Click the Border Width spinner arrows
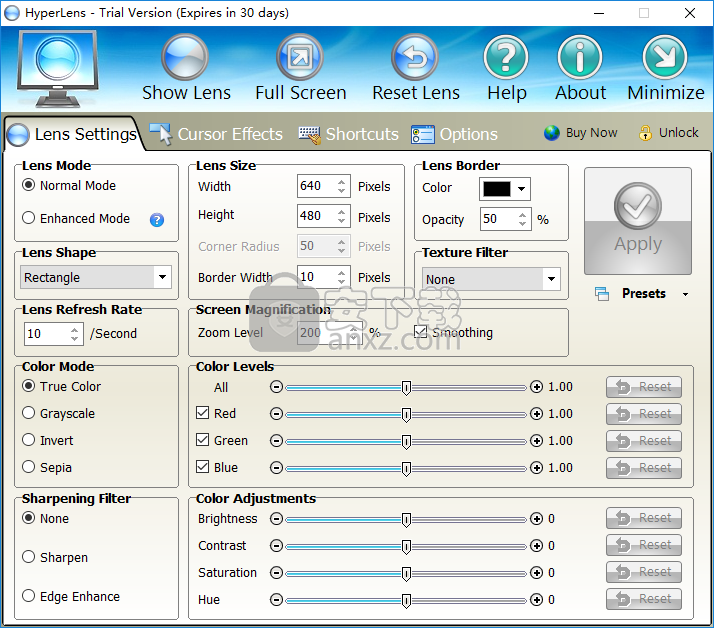The width and height of the screenshot is (714, 628). [342, 277]
